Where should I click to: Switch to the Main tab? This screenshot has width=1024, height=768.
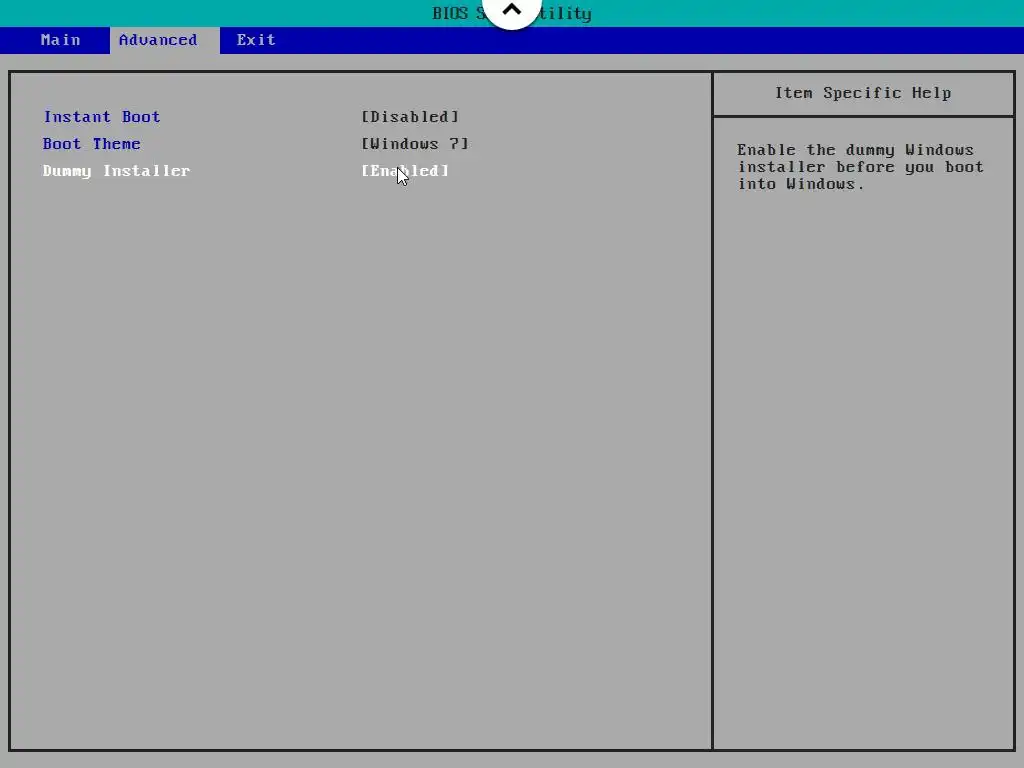(x=60, y=40)
